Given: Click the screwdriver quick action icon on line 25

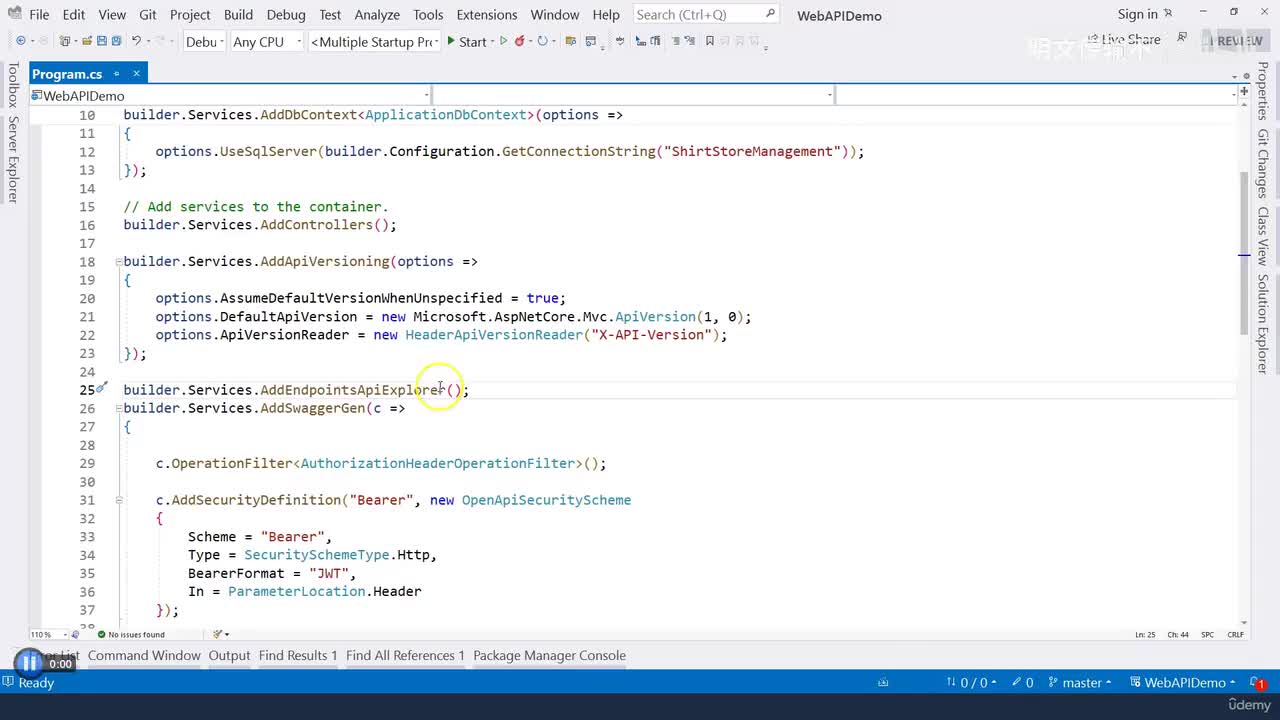Looking at the screenshot, I should pyautogui.click(x=101, y=388).
